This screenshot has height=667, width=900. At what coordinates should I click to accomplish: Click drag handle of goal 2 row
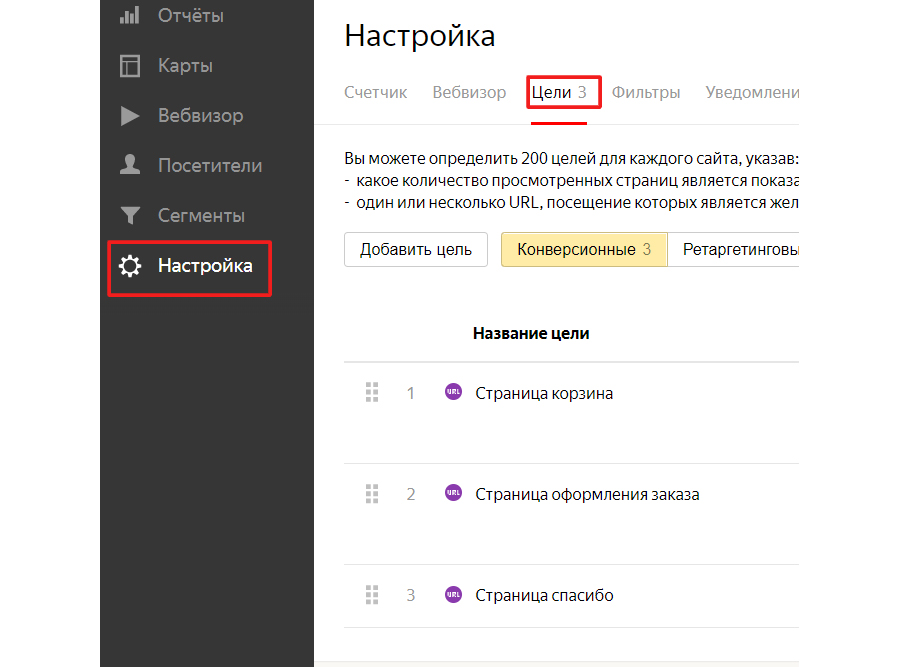(372, 494)
